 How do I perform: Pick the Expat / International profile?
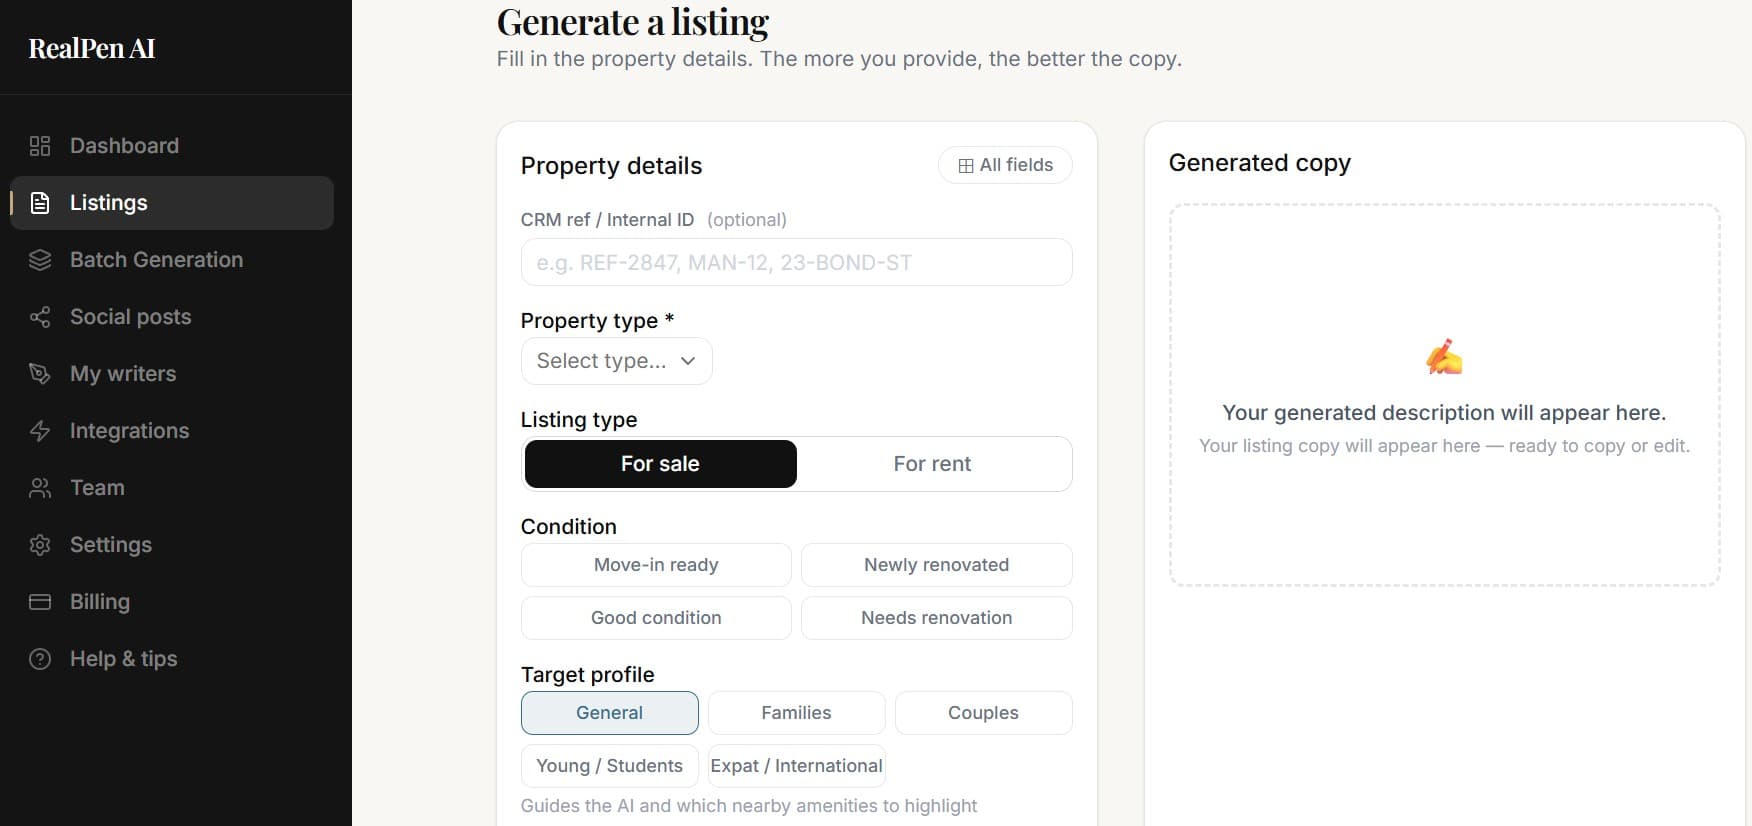(796, 766)
